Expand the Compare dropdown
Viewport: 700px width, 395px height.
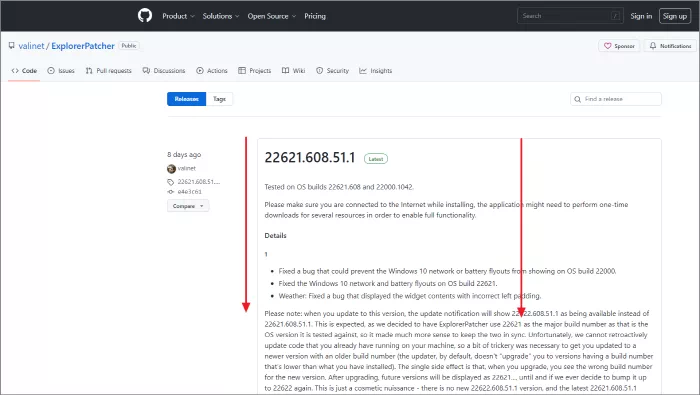188,206
